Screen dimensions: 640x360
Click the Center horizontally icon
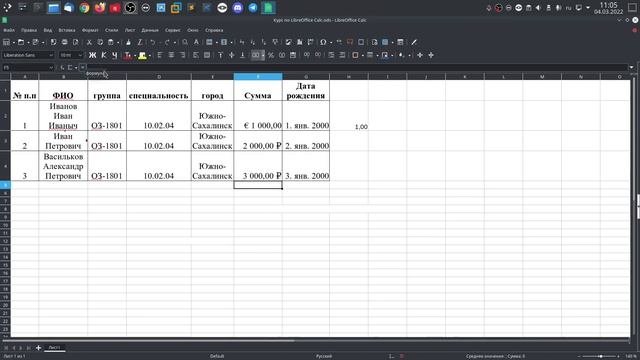click(x=171, y=55)
